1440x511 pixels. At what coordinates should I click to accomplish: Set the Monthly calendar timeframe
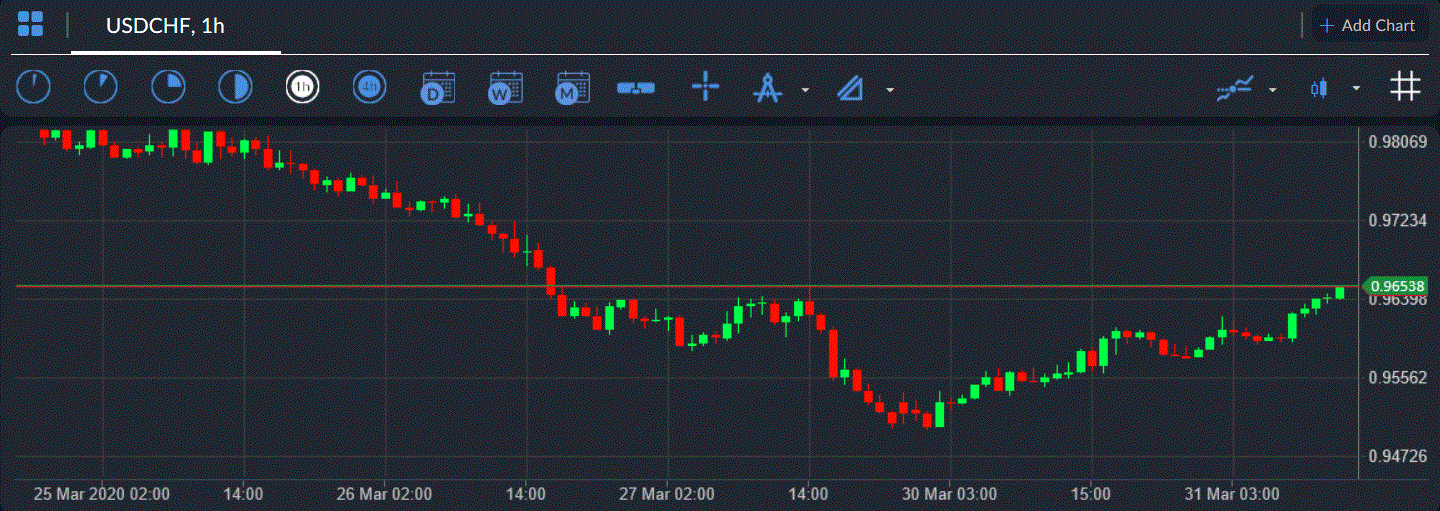pyautogui.click(x=572, y=88)
